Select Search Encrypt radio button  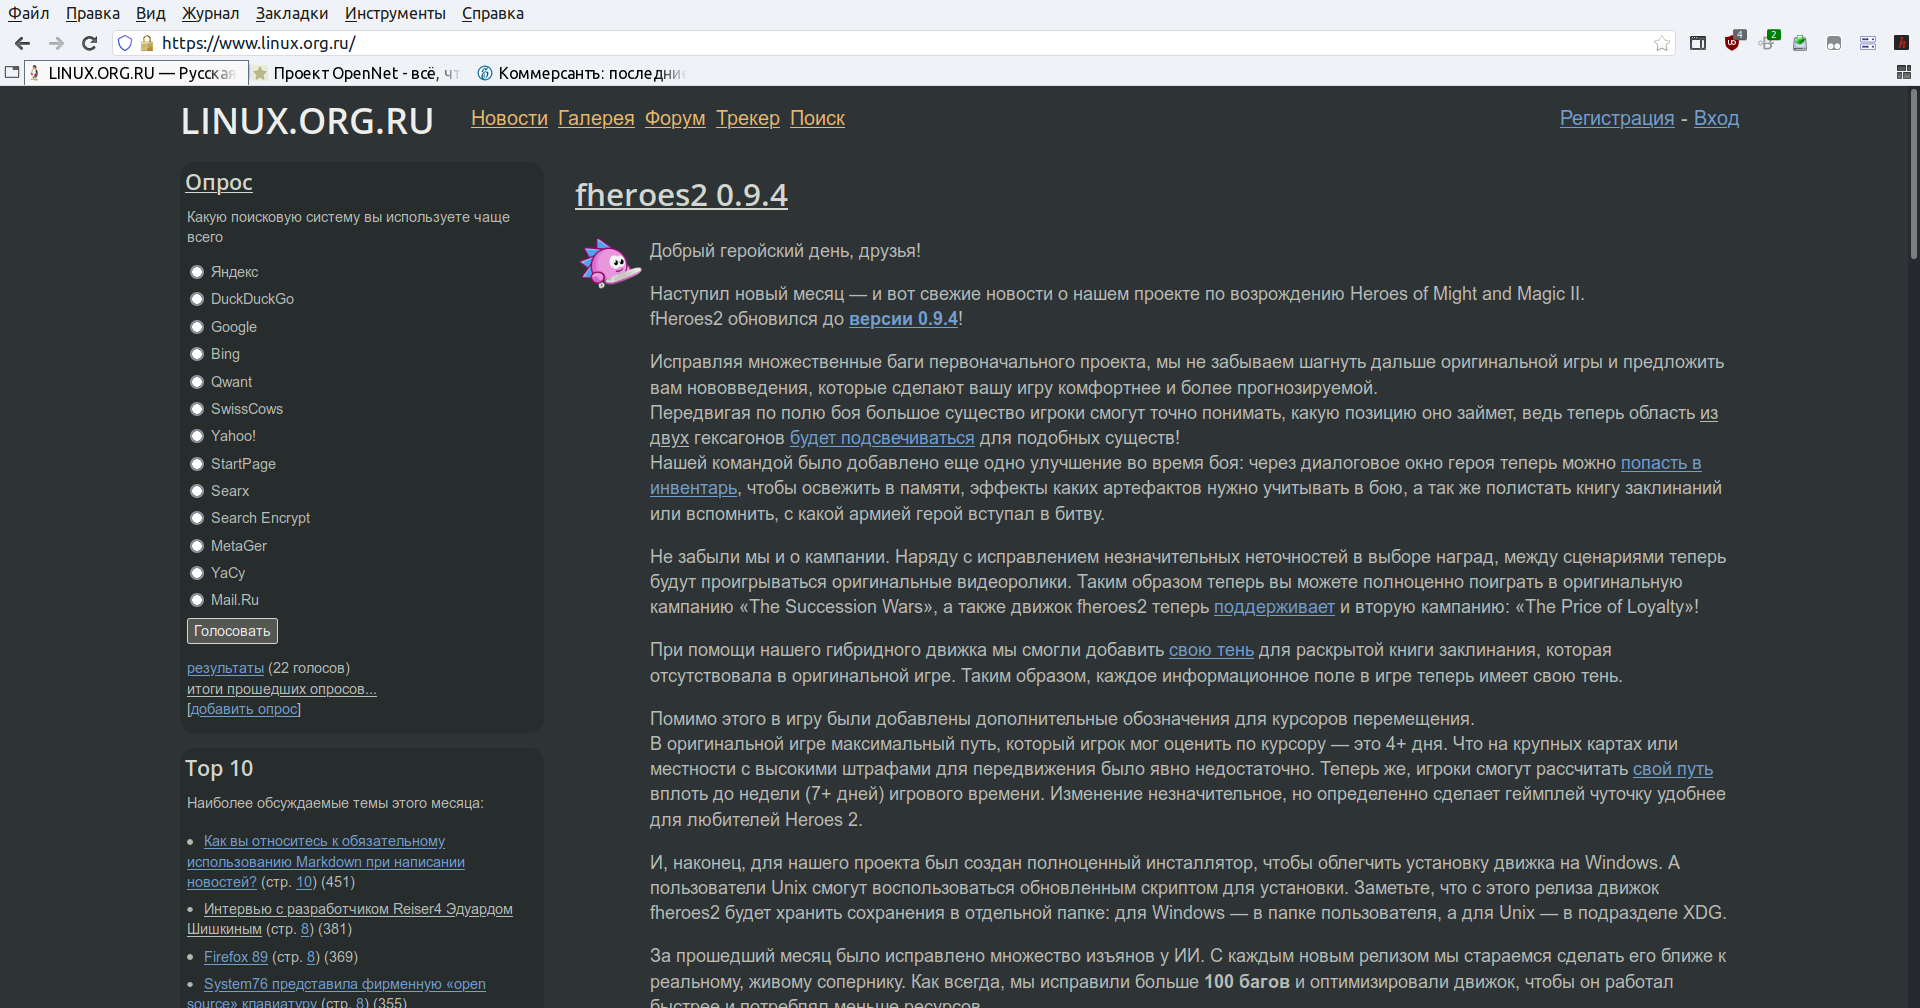coord(197,518)
